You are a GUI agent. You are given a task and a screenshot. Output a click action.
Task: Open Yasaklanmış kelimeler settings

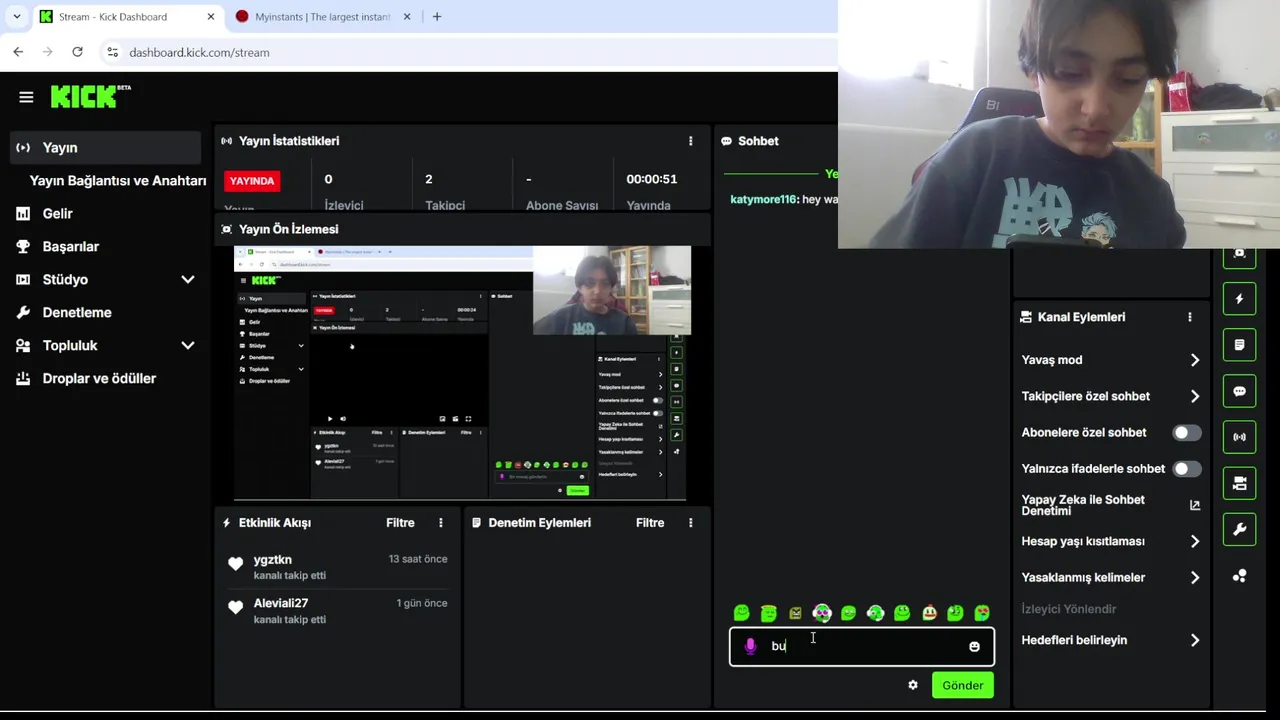click(x=1110, y=577)
